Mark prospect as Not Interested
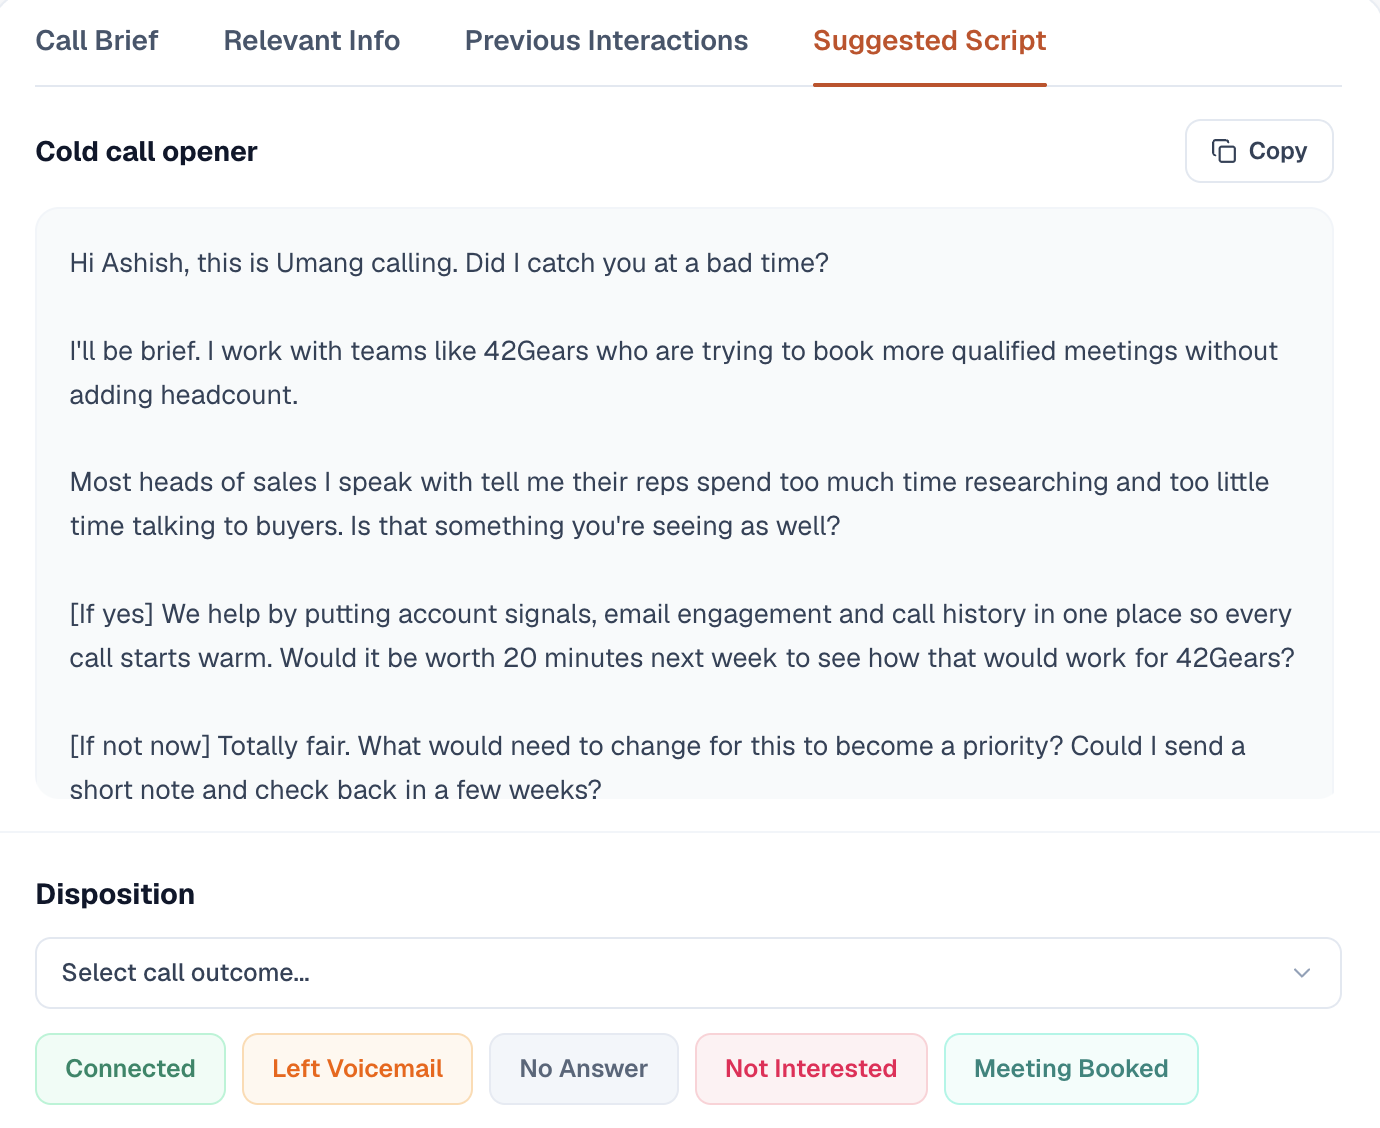 (811, 1069)
